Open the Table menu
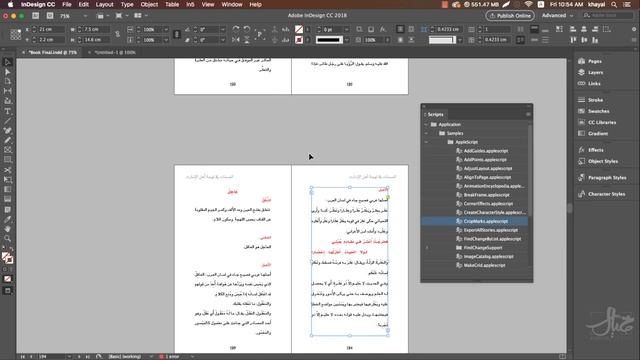 coord(172,4)
